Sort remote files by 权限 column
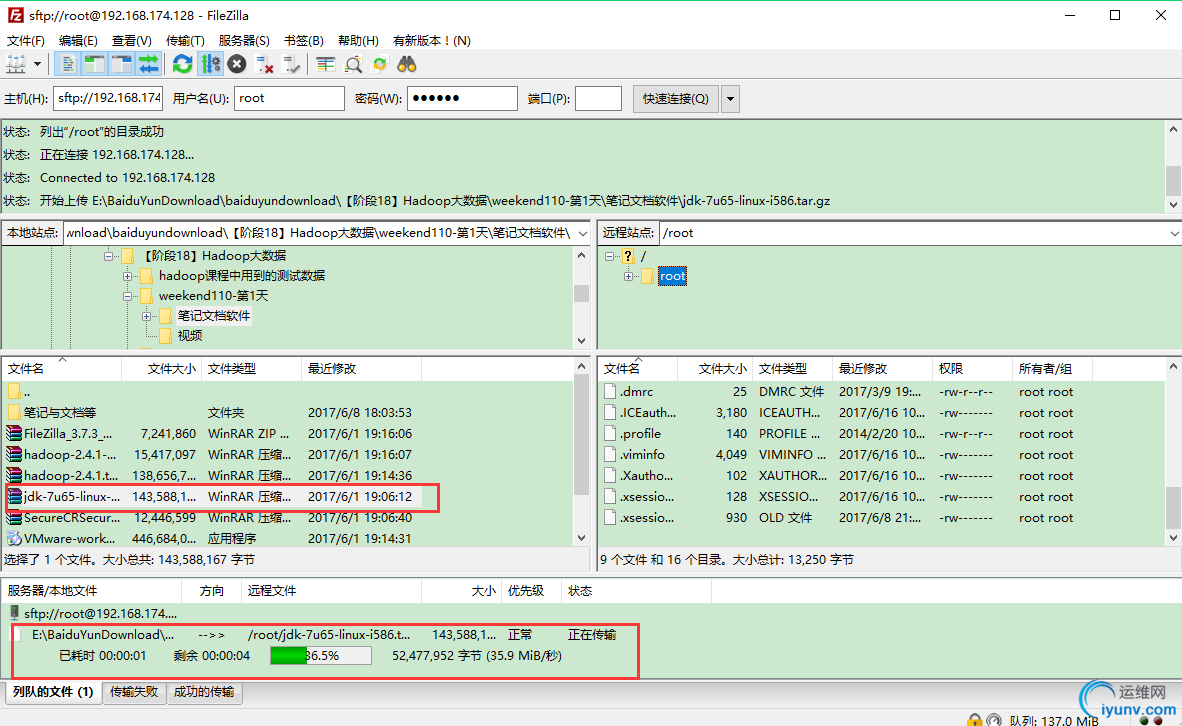The width and height of the screenshot is (1182, 726). [972, 369]
